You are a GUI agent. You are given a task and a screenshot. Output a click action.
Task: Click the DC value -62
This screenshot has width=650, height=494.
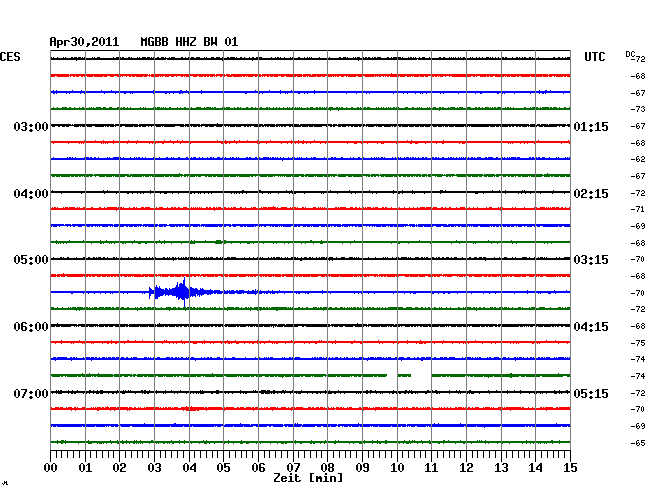(x=638, y=159)
